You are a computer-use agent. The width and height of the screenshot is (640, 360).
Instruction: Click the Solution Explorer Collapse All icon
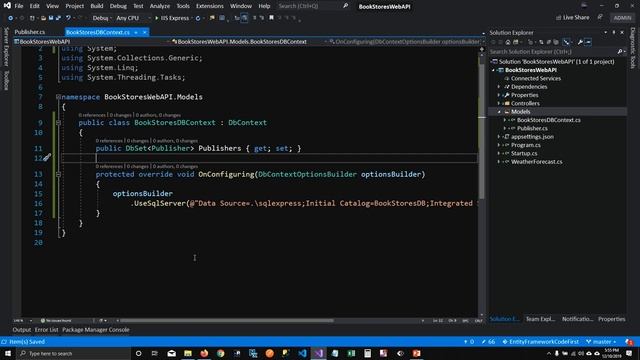pyautogui.click(x=549, y=42)
